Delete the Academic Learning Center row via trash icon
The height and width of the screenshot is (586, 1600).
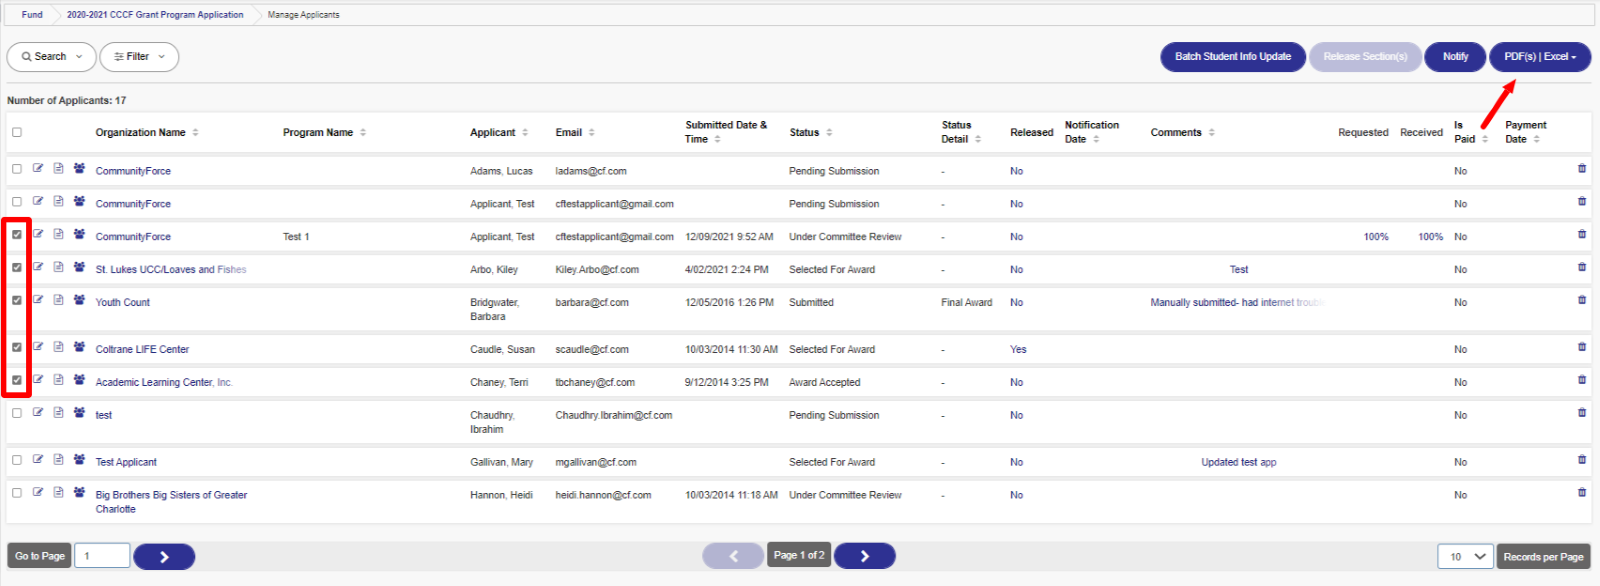1581,380
